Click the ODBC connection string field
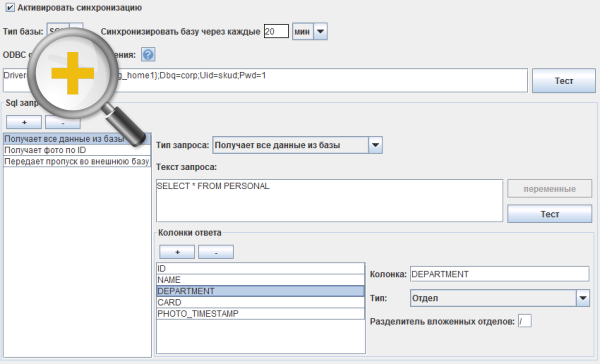Viewport: 600px width, 364px height. pyautogui.click(x=265, y=80)
